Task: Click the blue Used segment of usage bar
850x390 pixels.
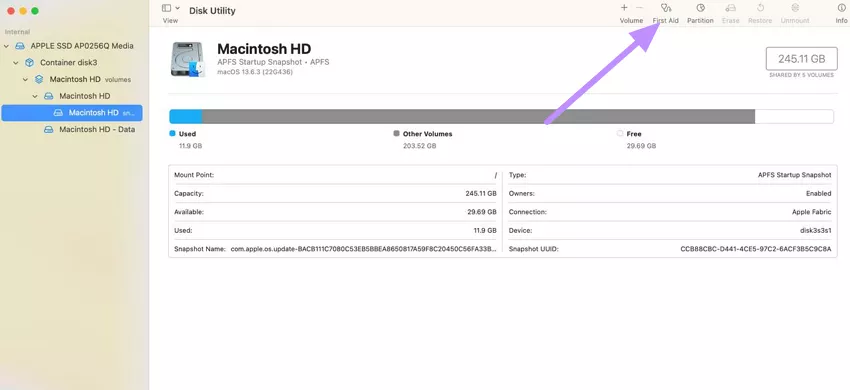Action: click(x=186, y=116)
